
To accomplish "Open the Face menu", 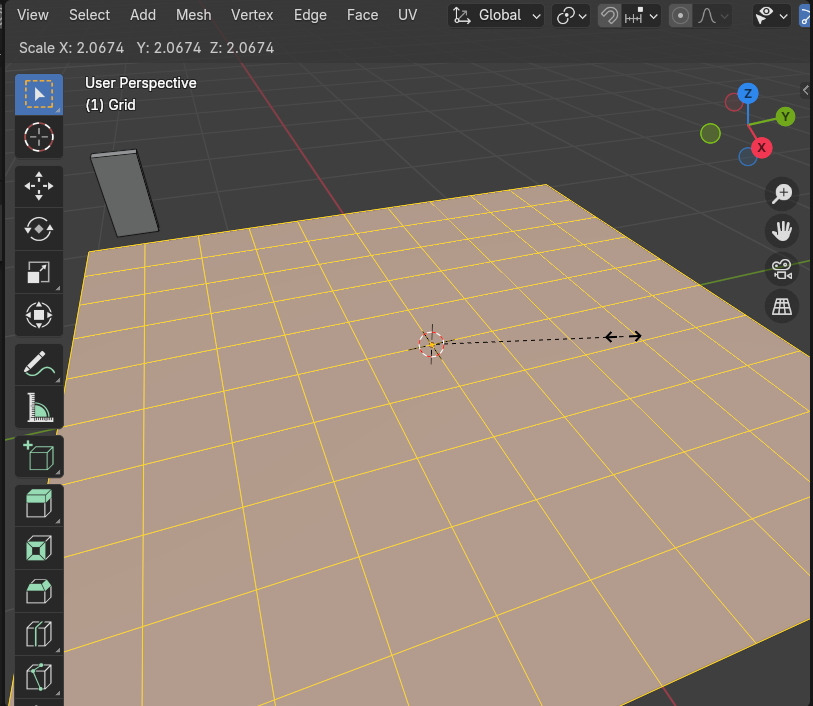I will [x=362, y=15].
